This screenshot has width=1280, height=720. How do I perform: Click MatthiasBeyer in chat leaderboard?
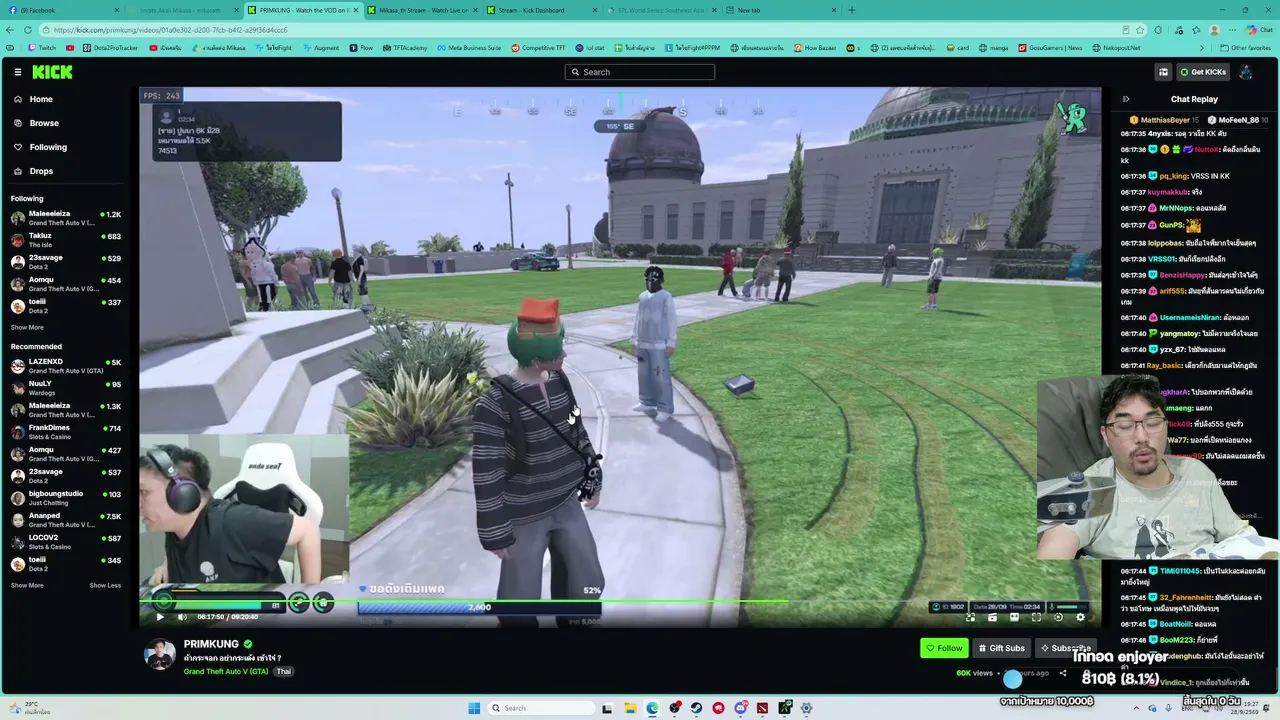coord(1163,120)
